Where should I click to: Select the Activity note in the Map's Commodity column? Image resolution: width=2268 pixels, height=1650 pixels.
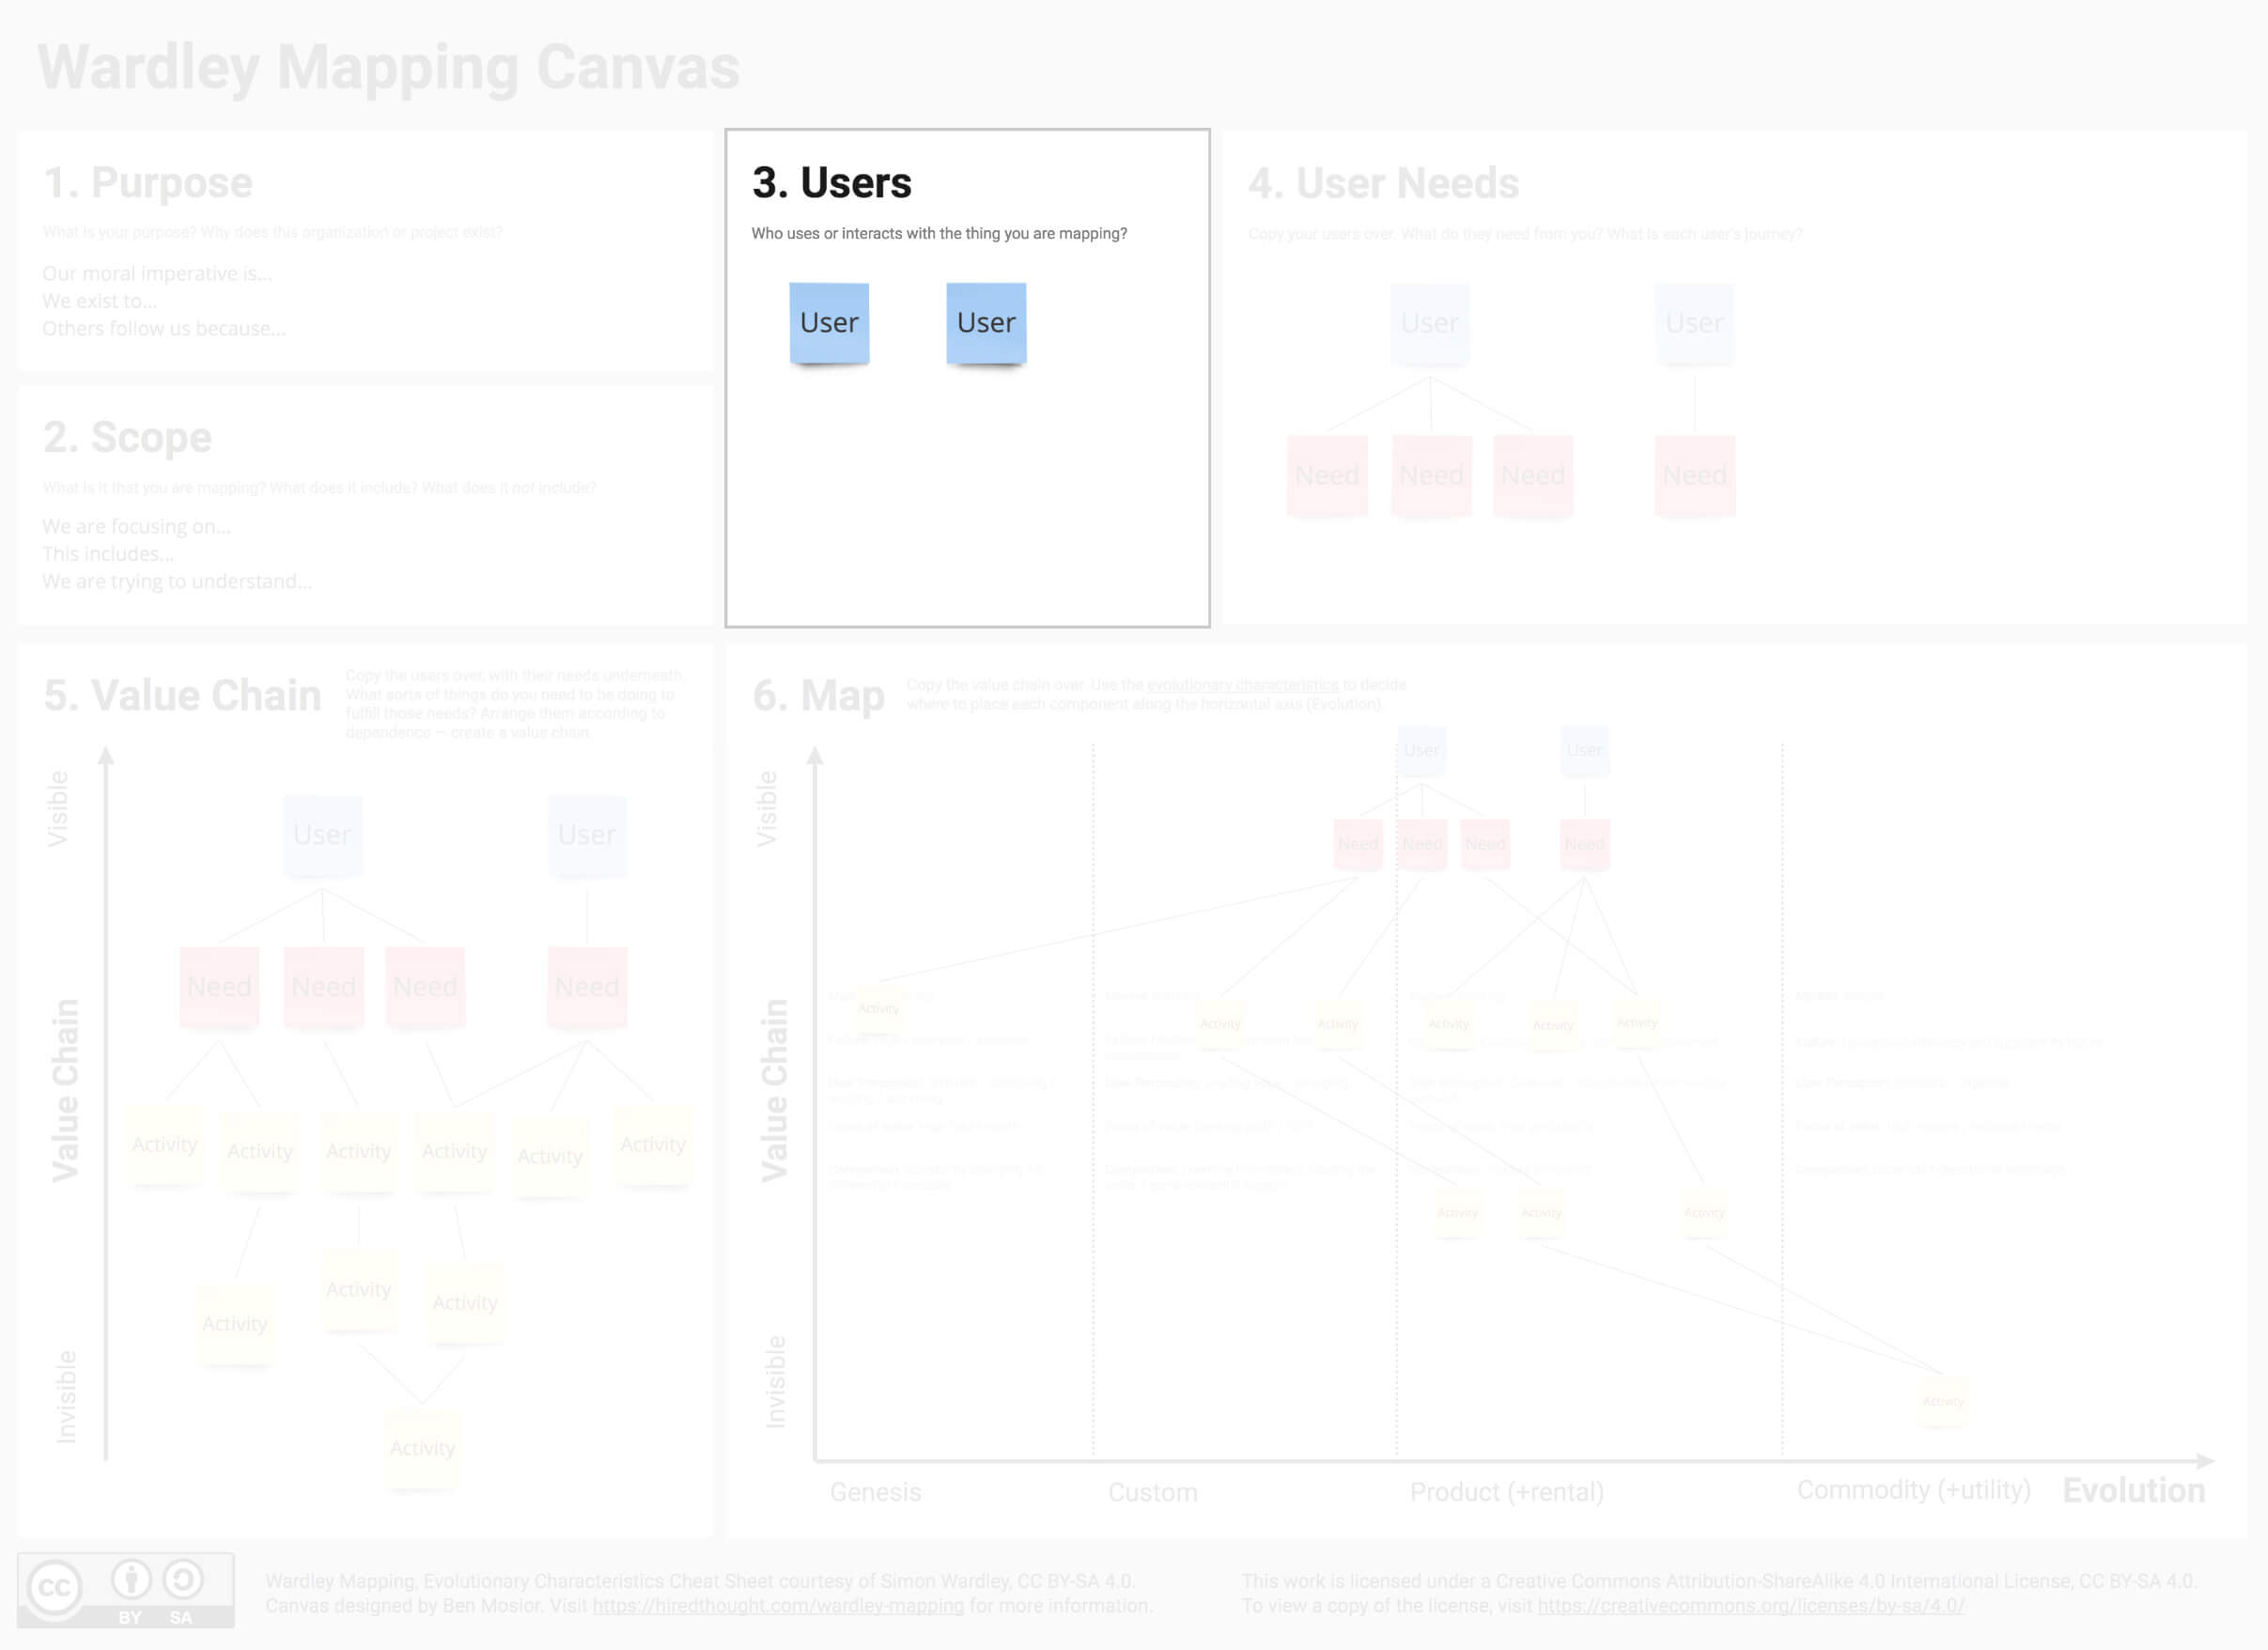1942,1401
